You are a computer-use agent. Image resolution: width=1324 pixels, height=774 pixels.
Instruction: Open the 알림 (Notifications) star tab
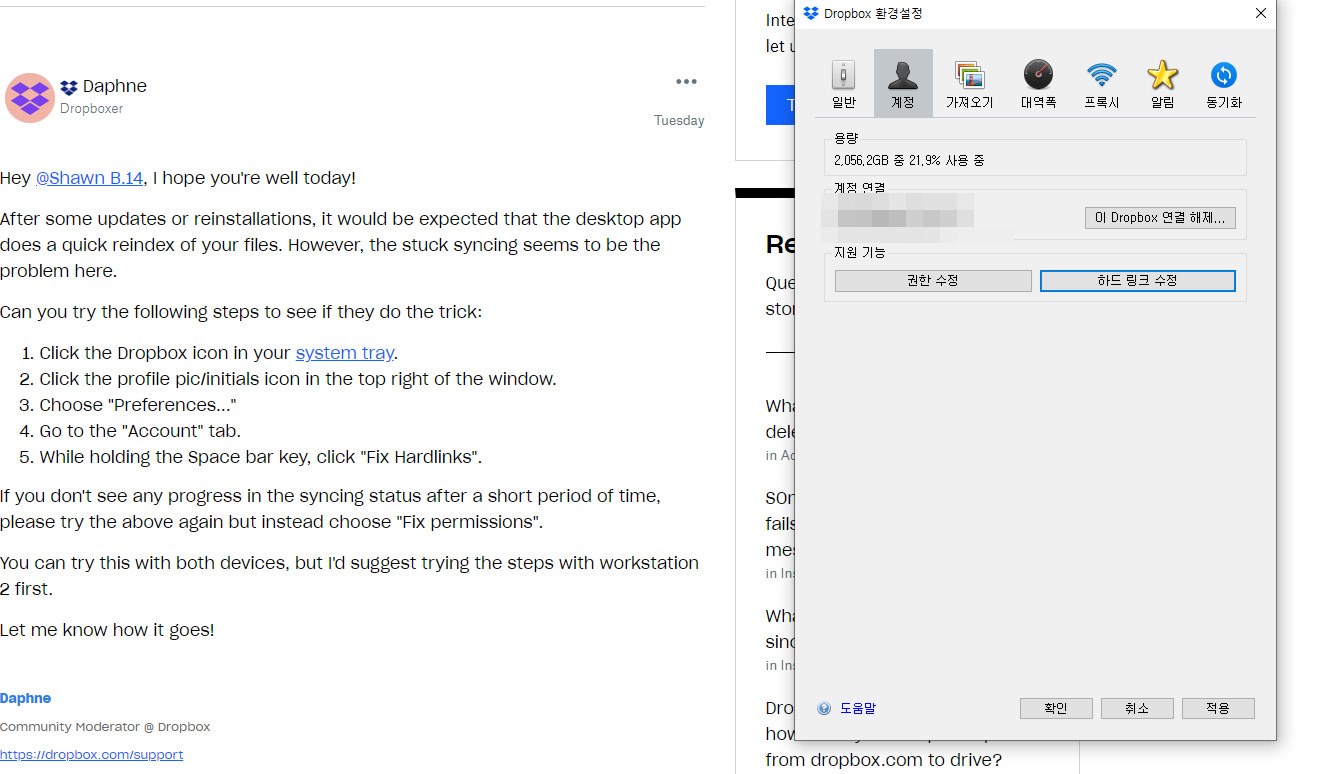point(1162,84)
